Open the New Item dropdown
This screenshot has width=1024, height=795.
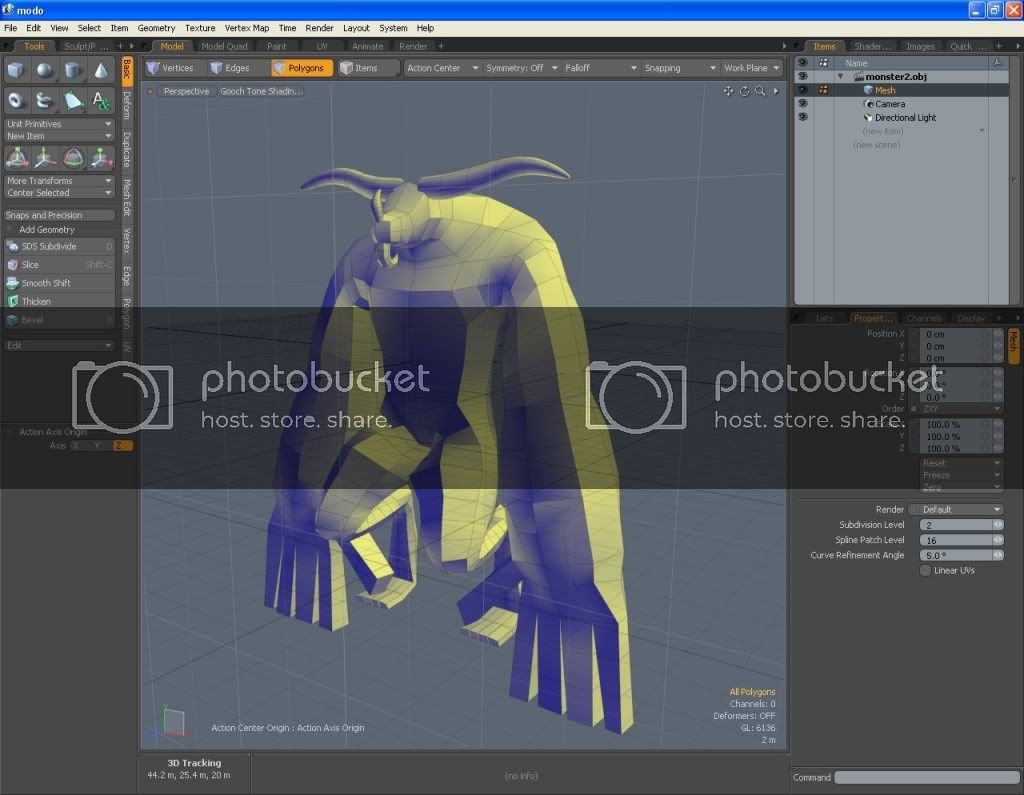point(59,136)
